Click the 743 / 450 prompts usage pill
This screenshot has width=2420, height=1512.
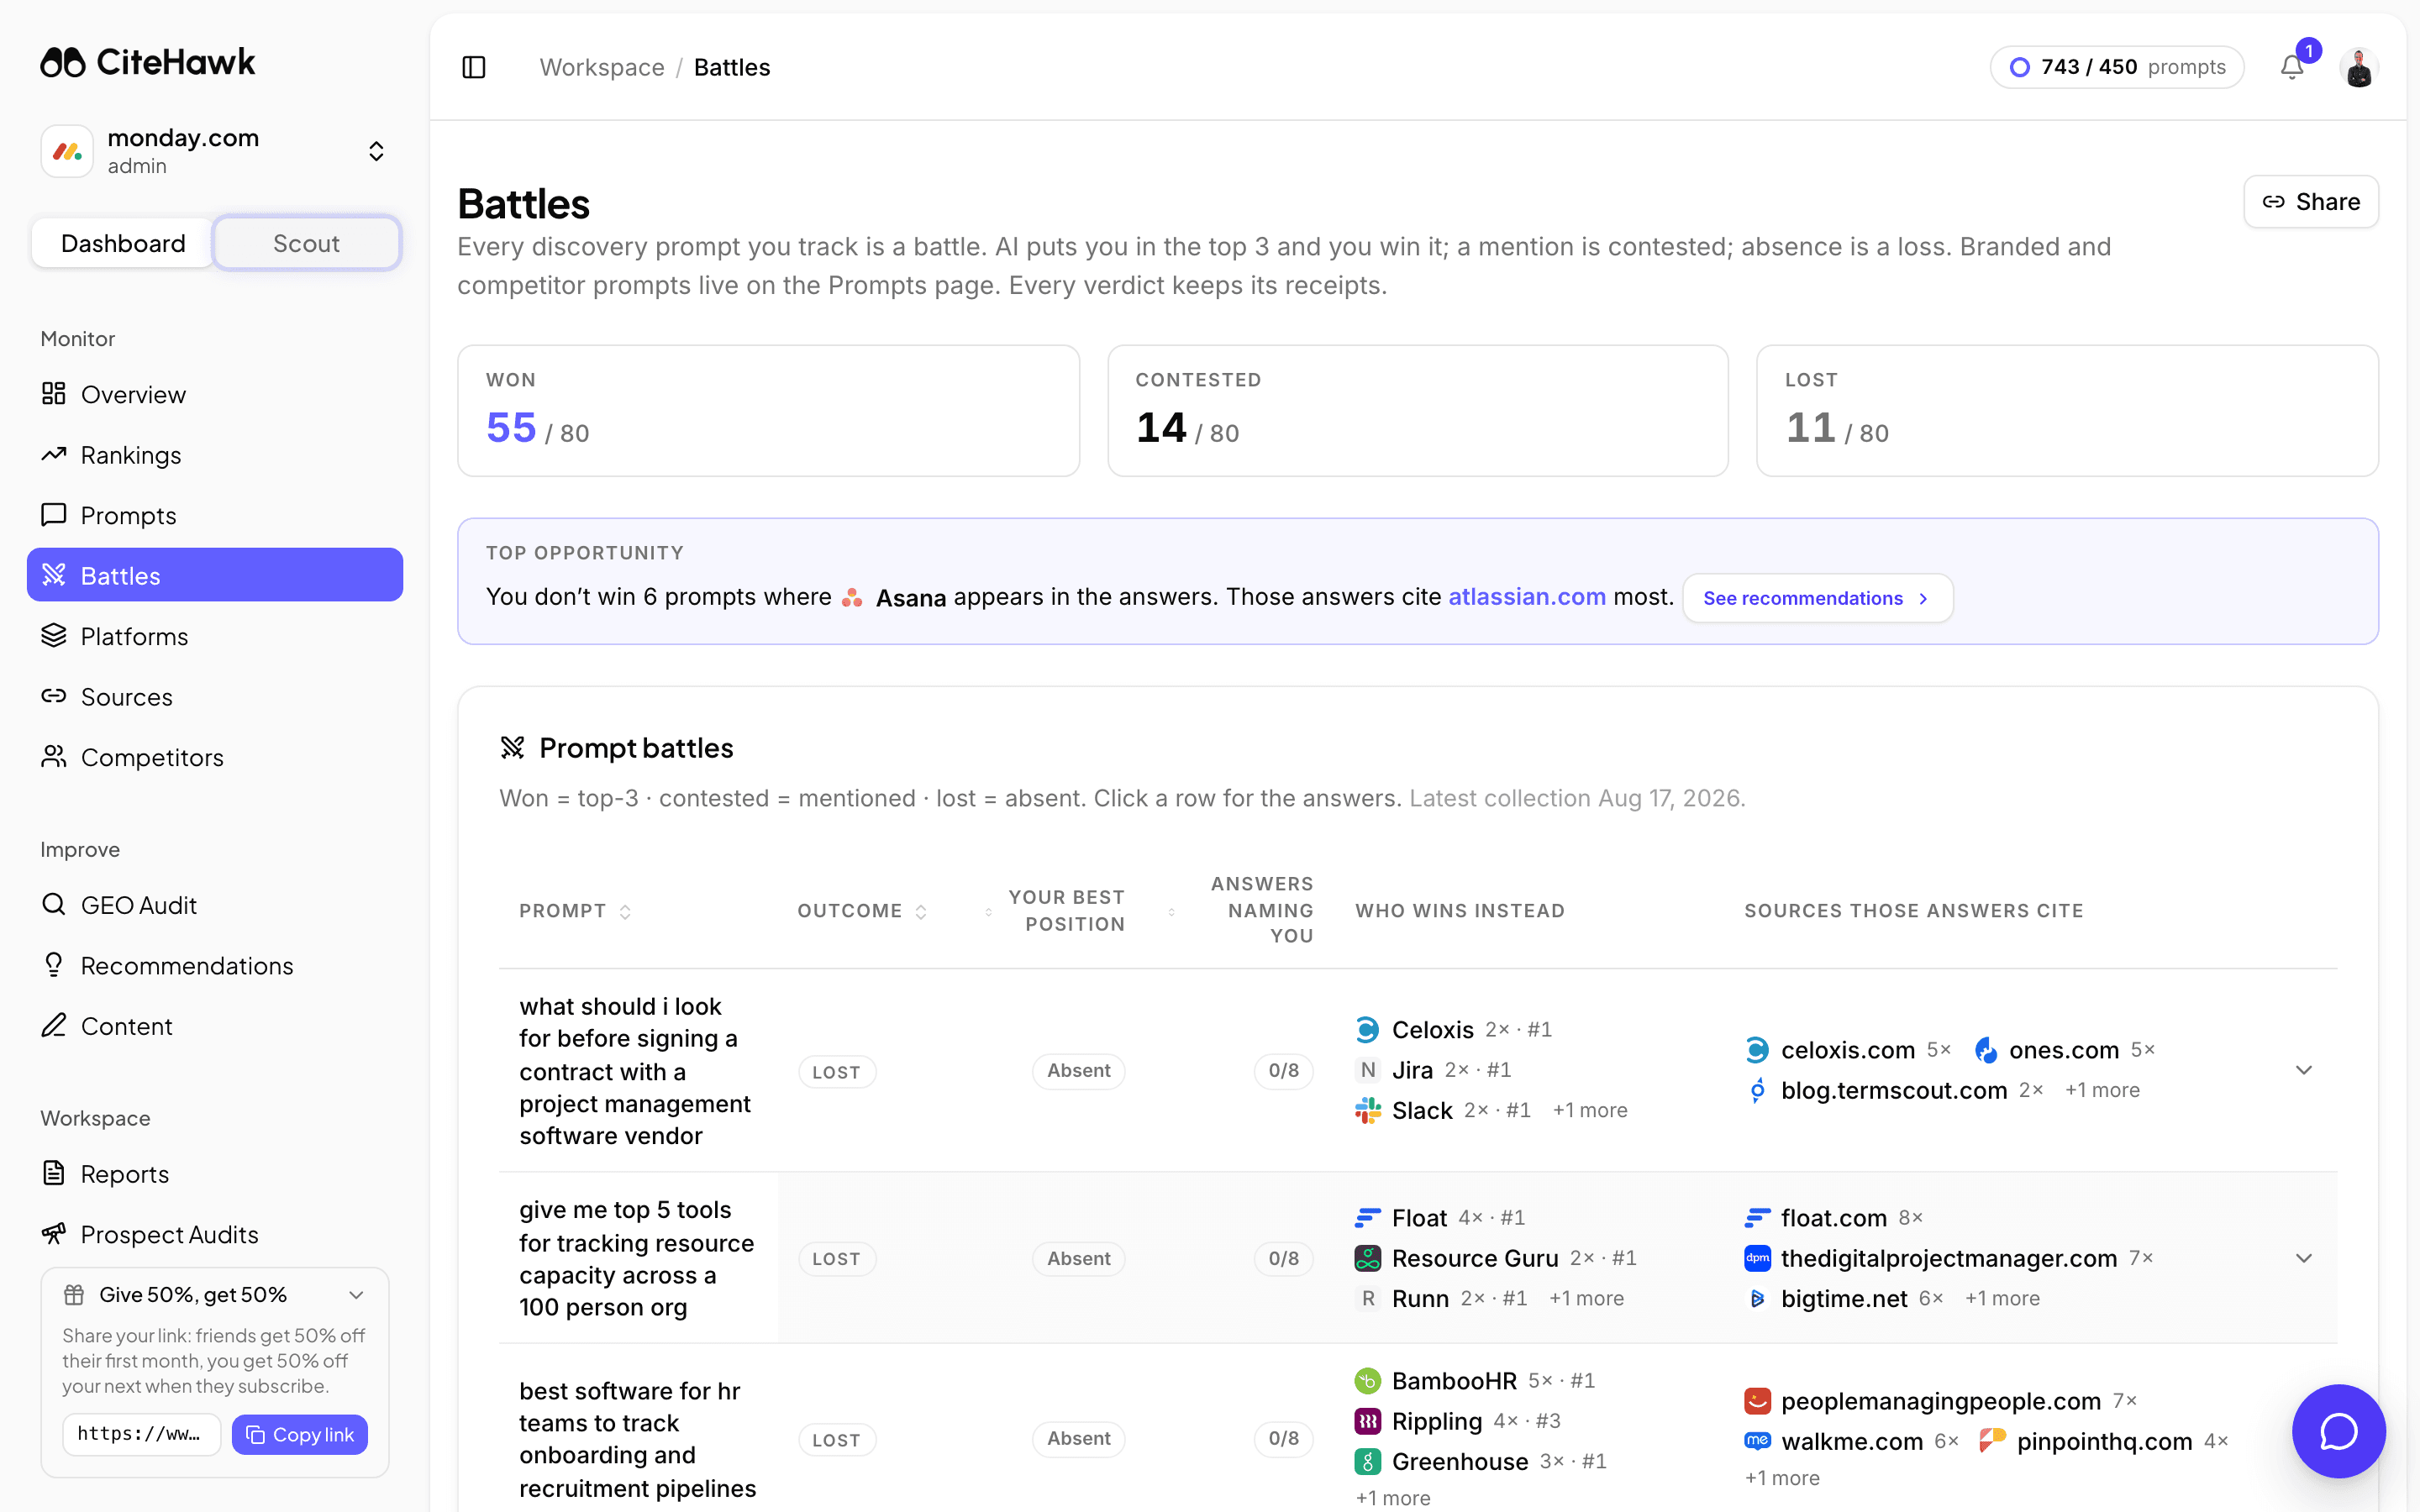point(2117,67)
